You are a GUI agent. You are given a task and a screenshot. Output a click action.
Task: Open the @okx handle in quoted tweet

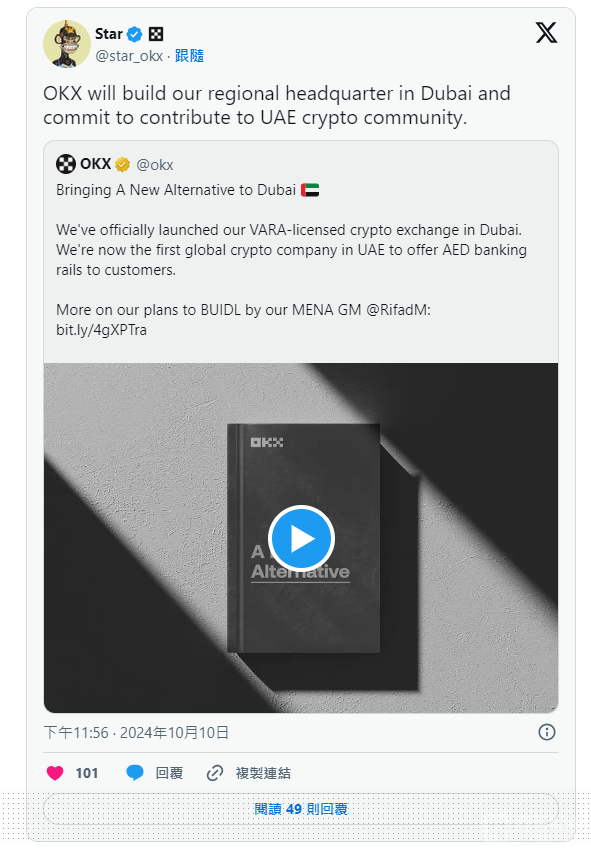pos(155,165)
